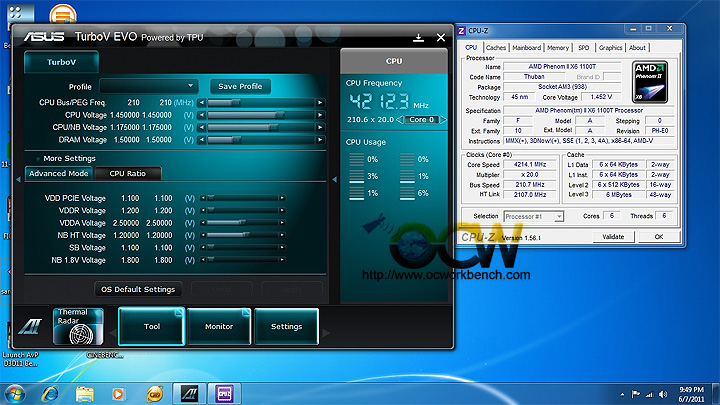The image size is (720, 405).
Task: Increase VDD PCIE Voltage right arrow
Action: (282, 198)
